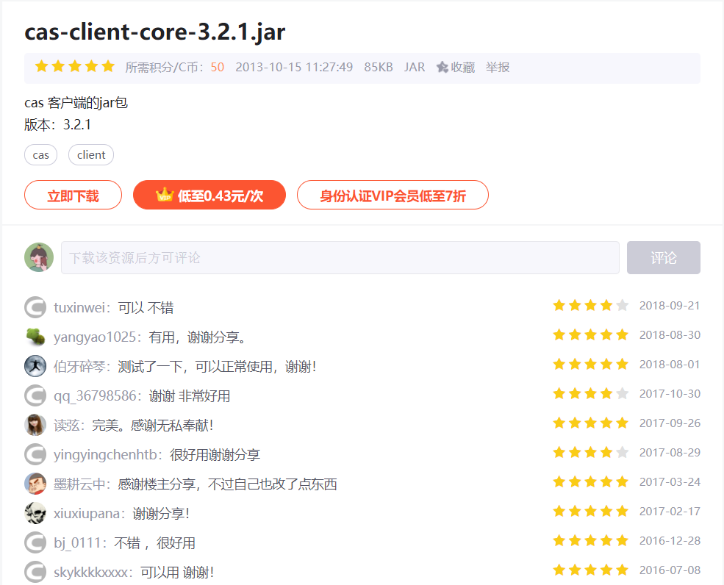The height and width of the screenshot is (585, 724).
Task: Click username skykkkkxxxx
Action: click(91, 573)
